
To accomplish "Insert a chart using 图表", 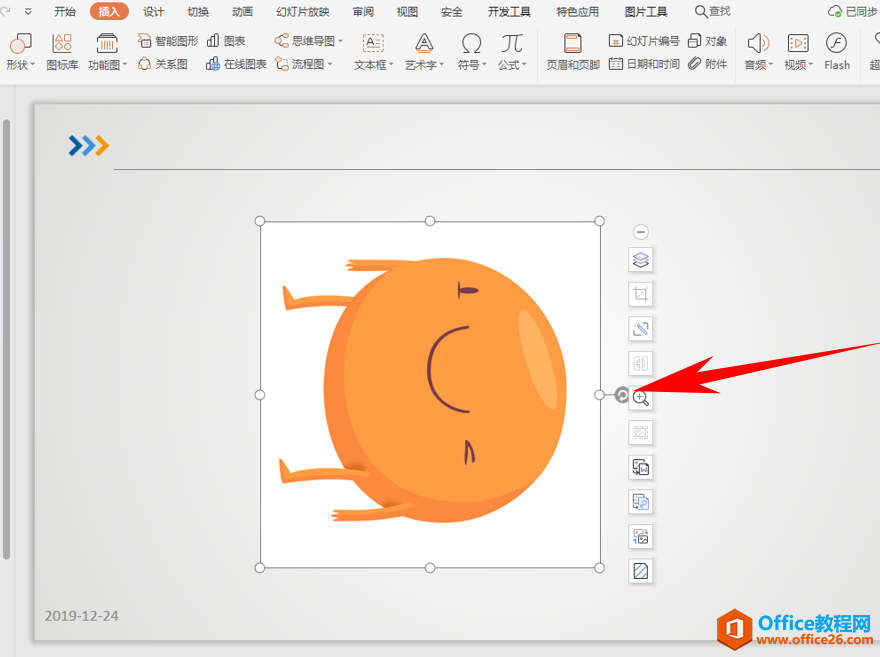I will point(226,41).
